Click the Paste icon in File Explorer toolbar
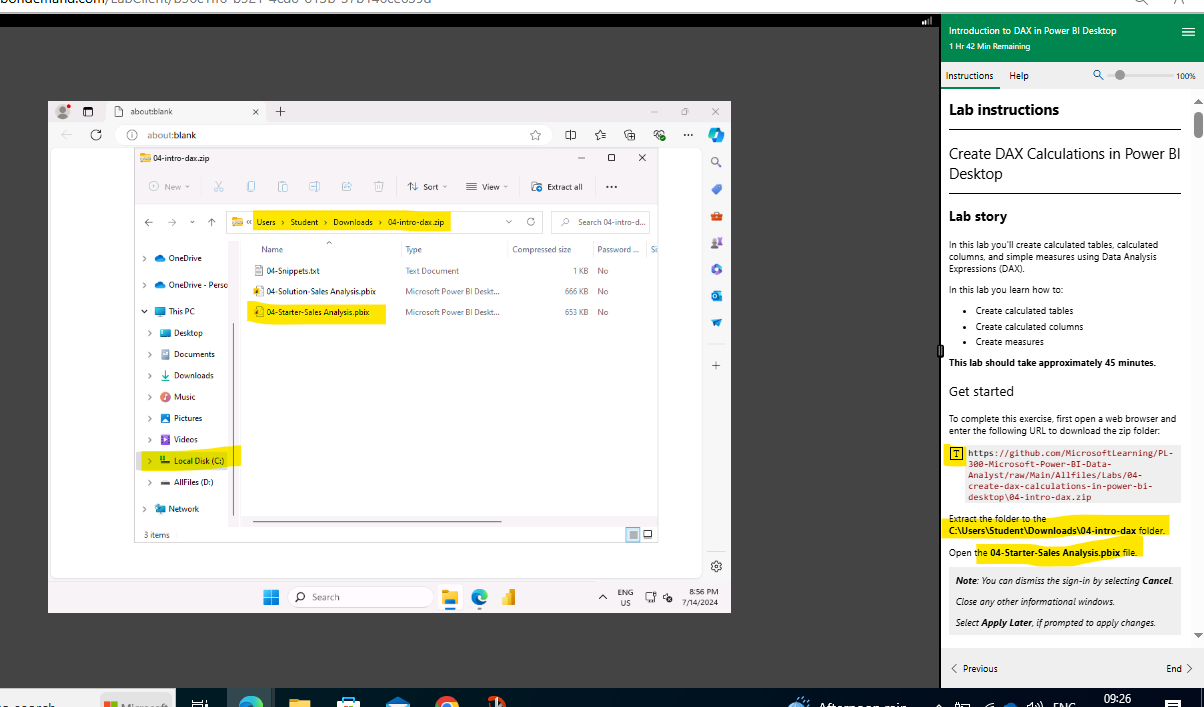 (x=283, y=187)
